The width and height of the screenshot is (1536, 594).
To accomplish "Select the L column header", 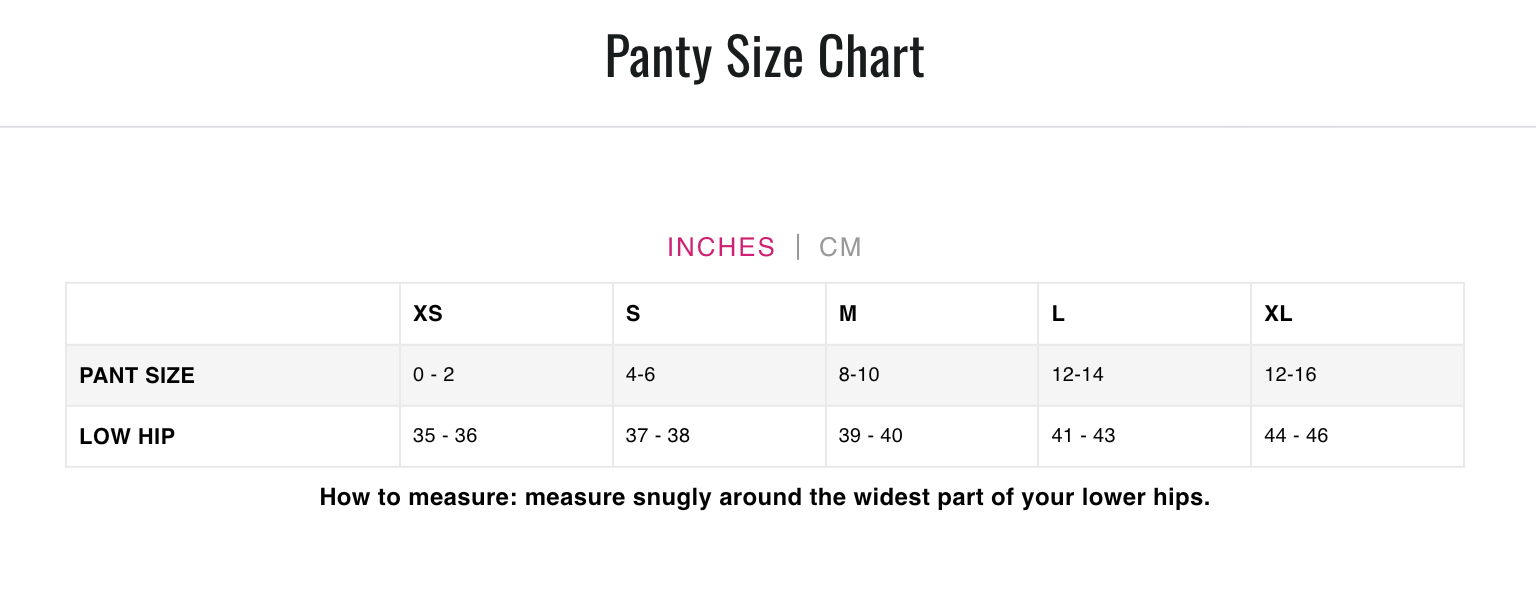I will pyautogui.click(x=1145, y=314).
